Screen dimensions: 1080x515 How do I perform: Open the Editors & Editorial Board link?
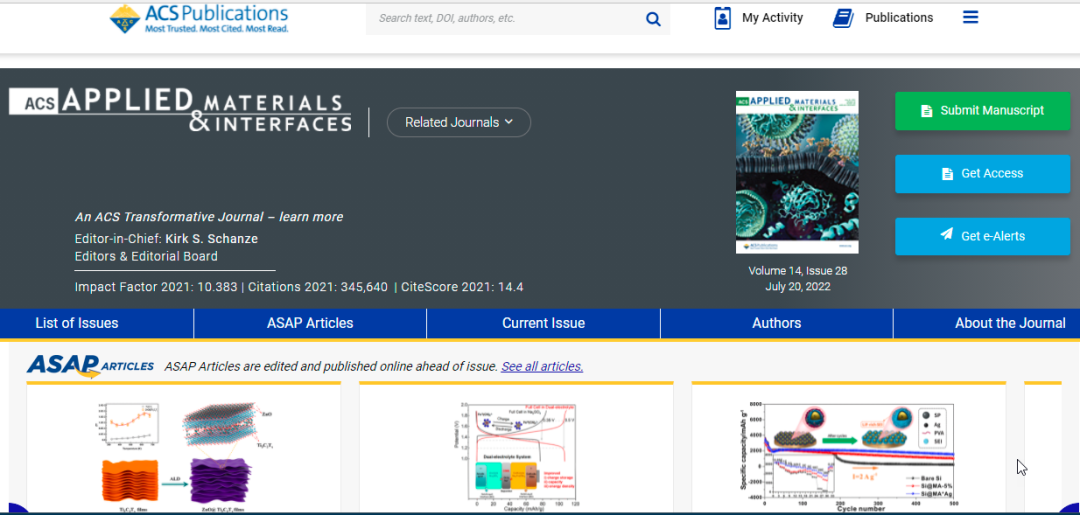146,256
